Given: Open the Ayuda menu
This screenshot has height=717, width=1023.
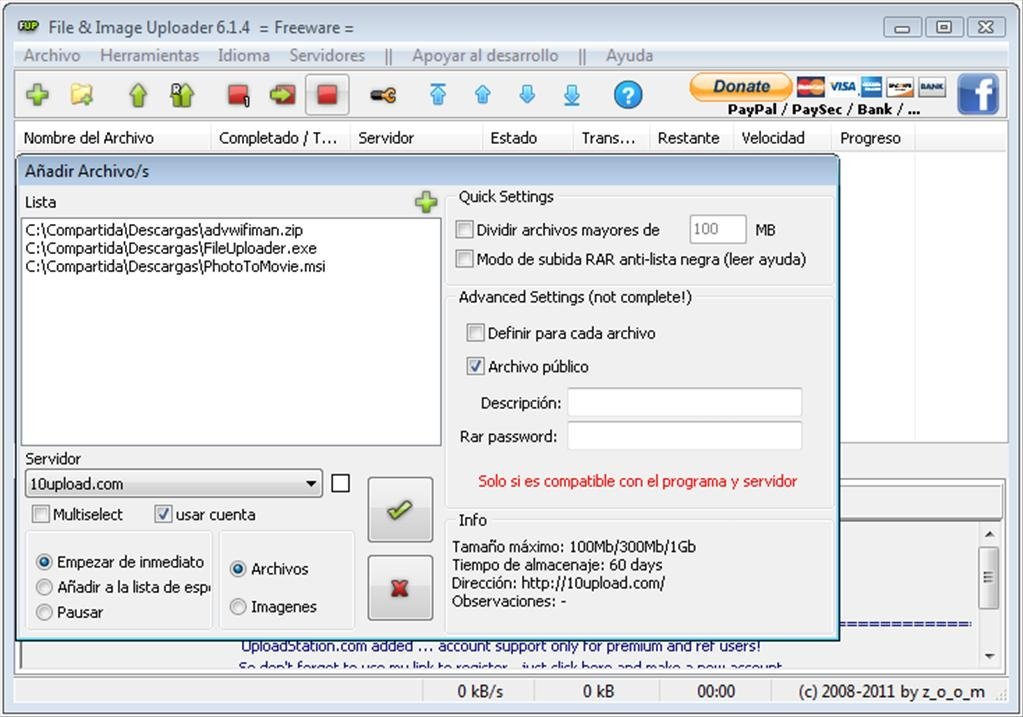Looking at the screenshot, I should pyautogui.click(x=629, y=55).
